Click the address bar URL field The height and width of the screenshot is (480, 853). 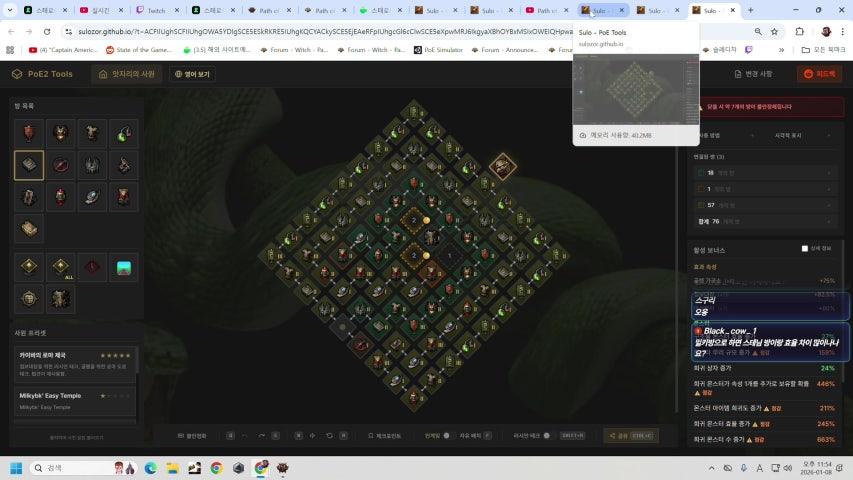326,32
